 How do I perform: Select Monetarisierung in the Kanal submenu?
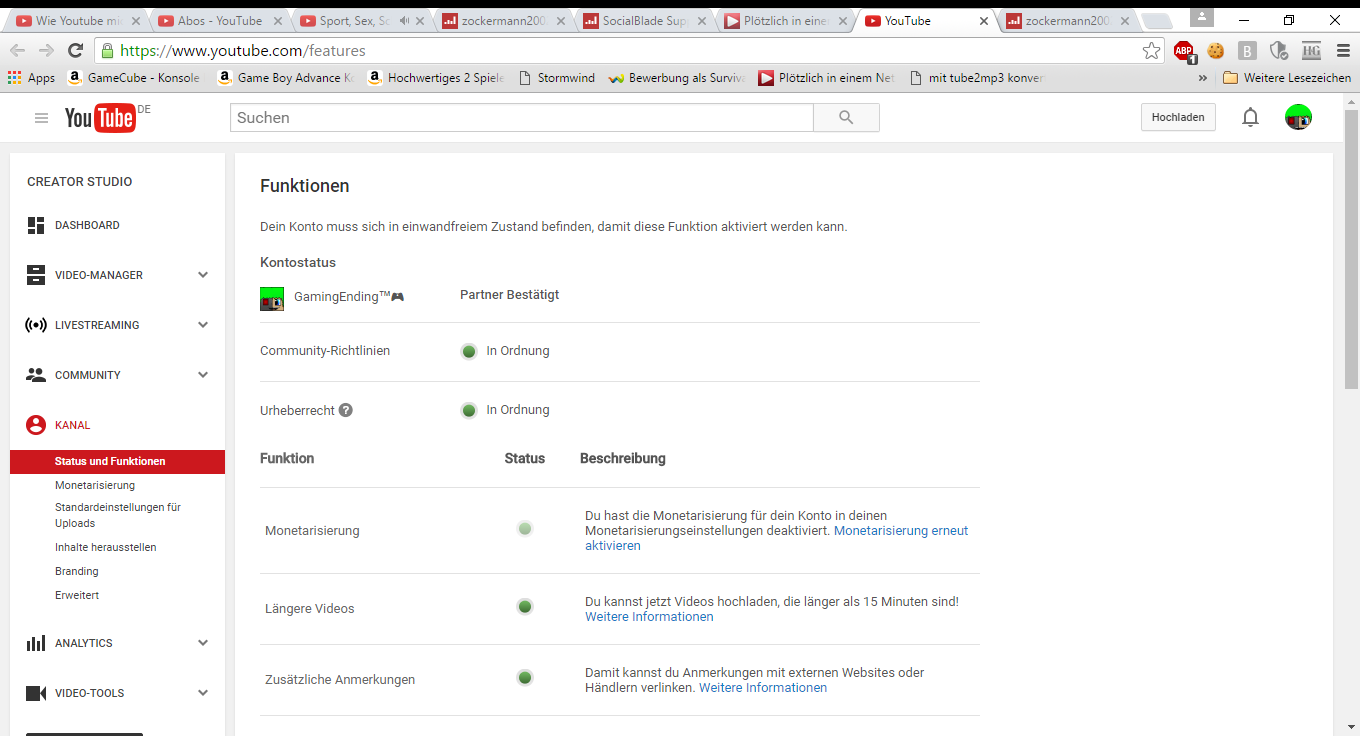pos(95,485)
